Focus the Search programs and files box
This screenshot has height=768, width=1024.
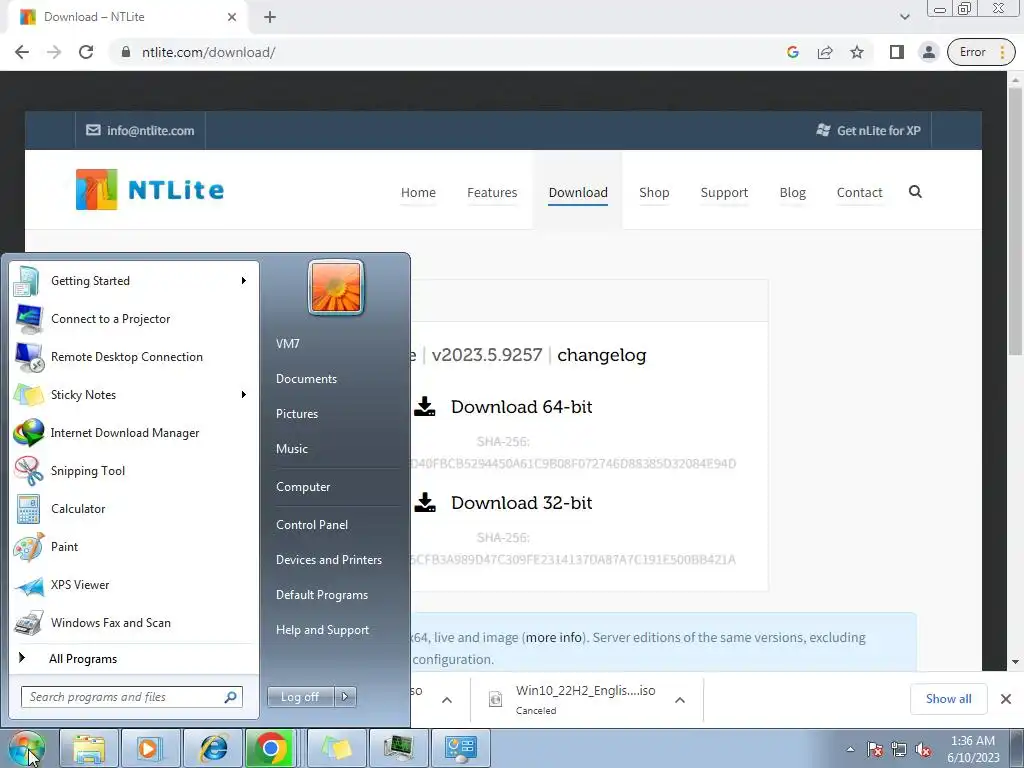tap(131, 697)
